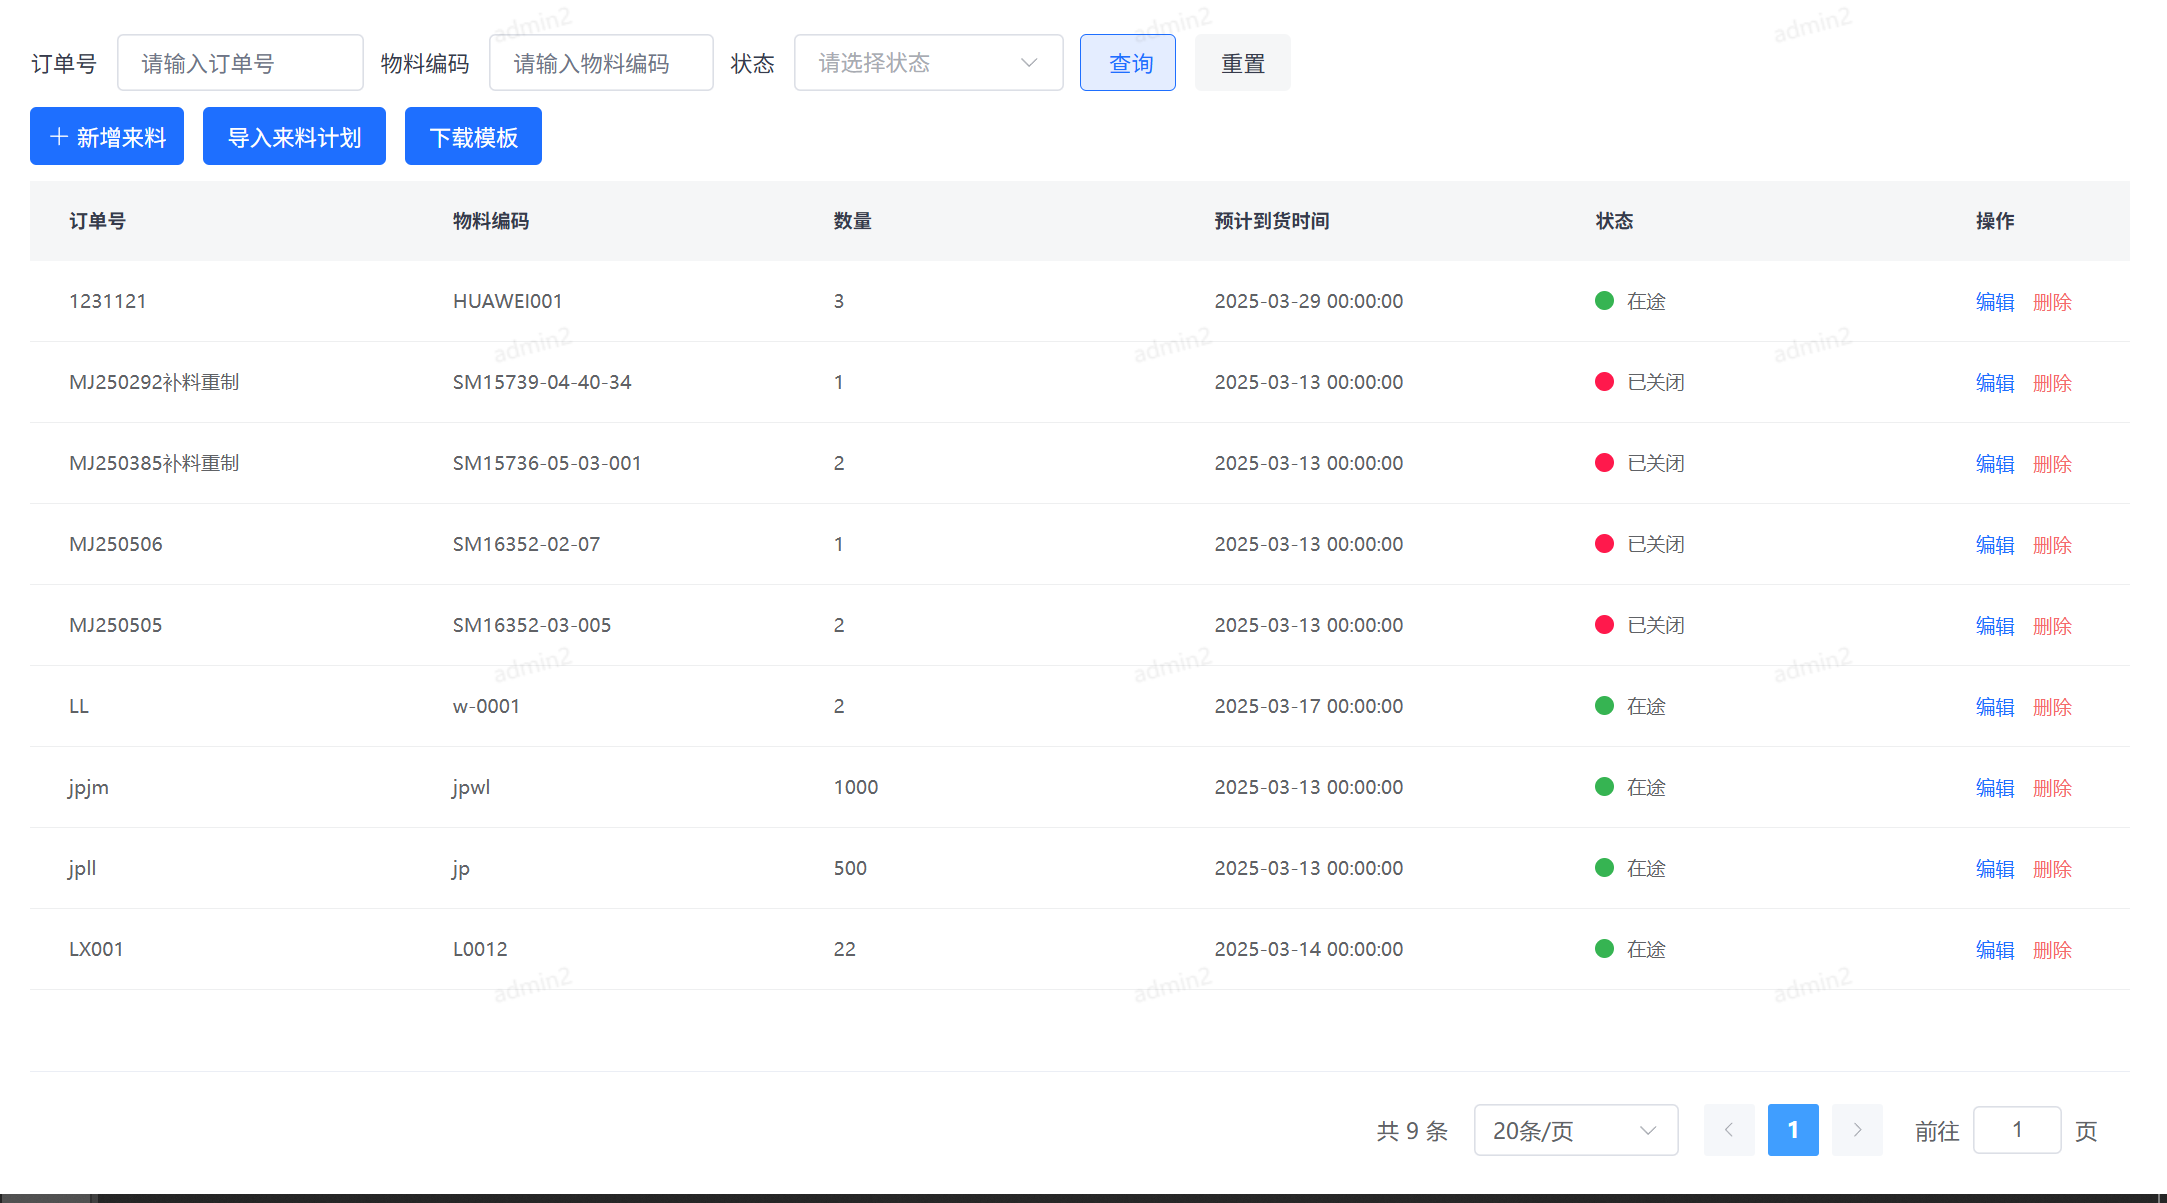Click the 查询 search button
2167x1203 pixels.
tap(1127, 63)
